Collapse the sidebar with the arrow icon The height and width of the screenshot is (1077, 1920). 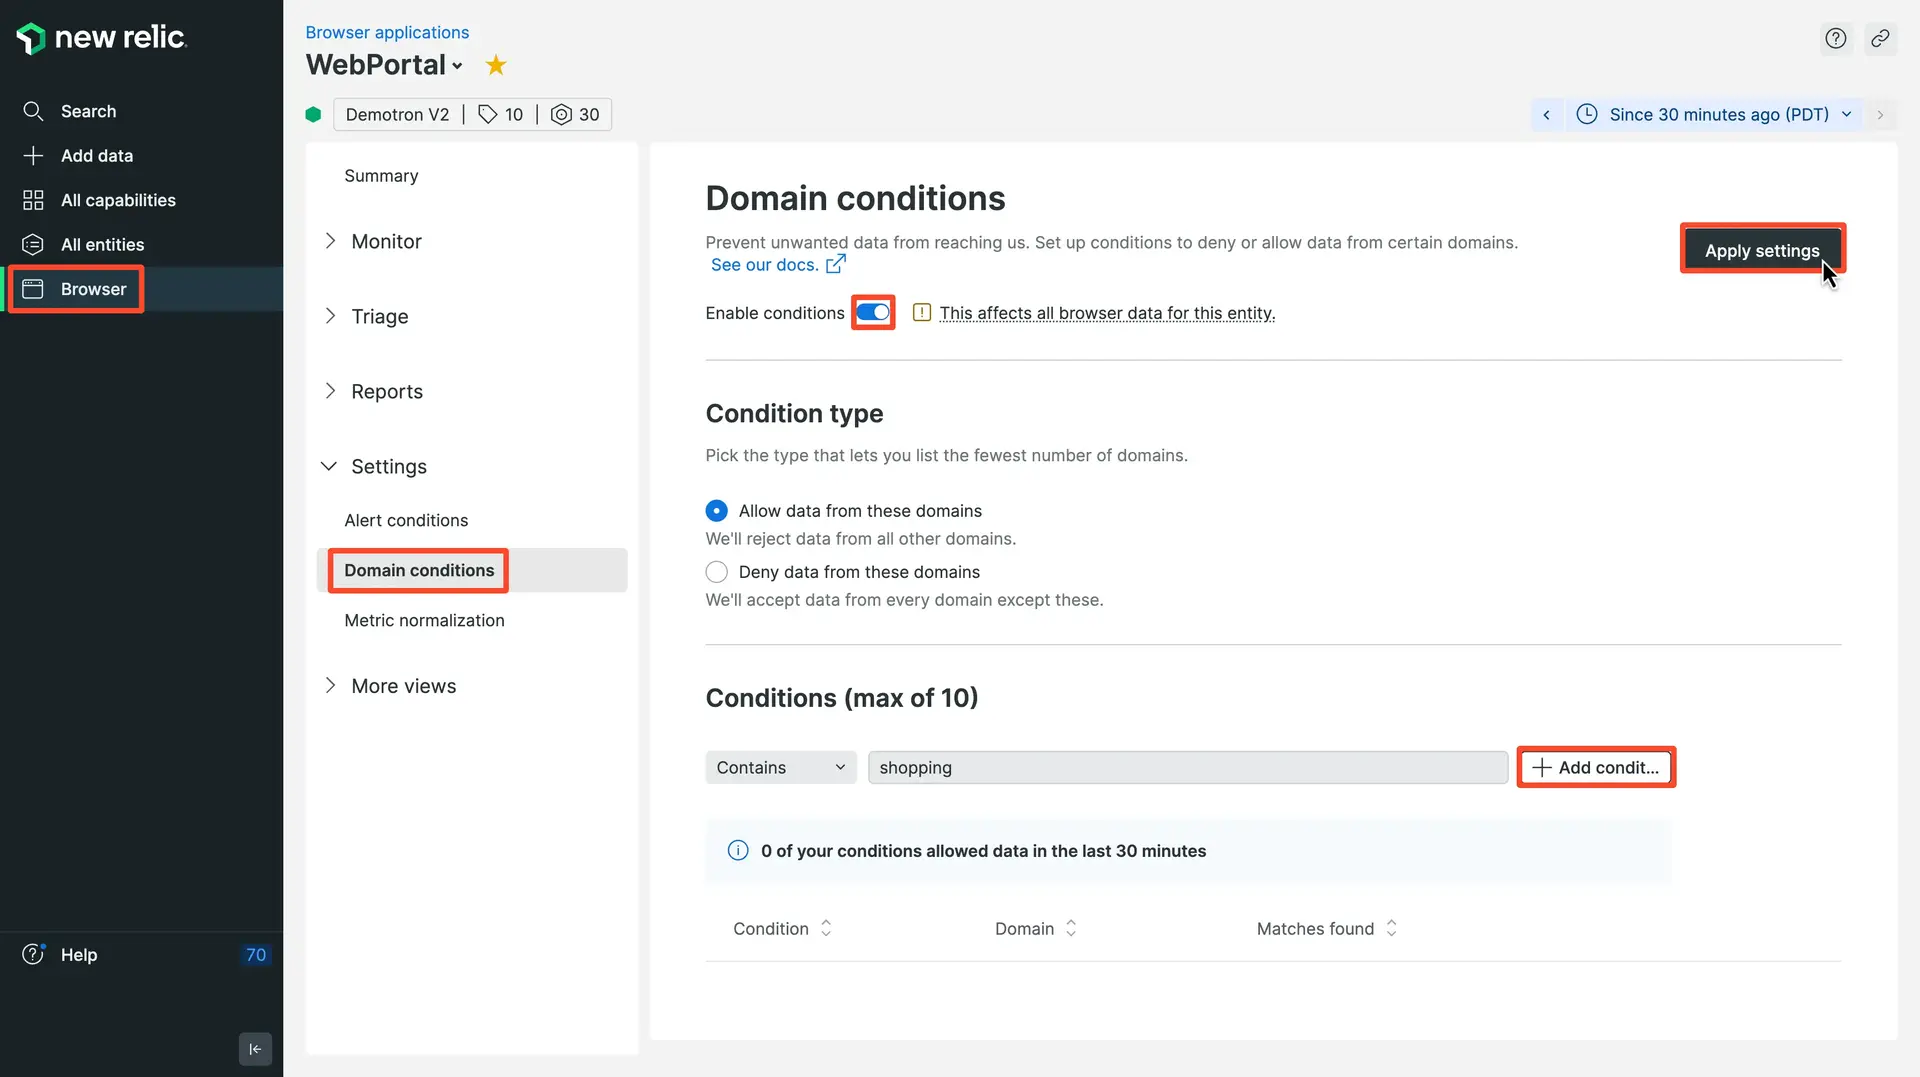[x=255, y=1049]
